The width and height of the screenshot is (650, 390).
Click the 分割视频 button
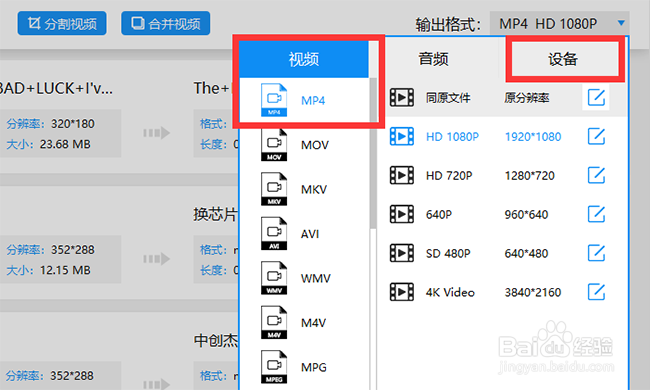[x=62, y=23]
